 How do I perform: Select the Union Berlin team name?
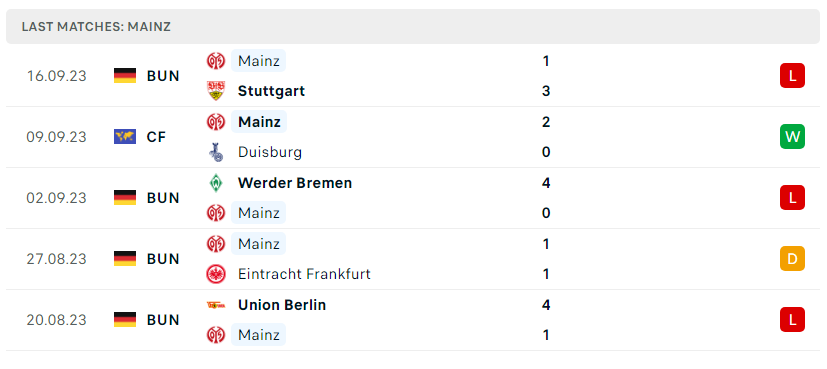coord(282,305)
